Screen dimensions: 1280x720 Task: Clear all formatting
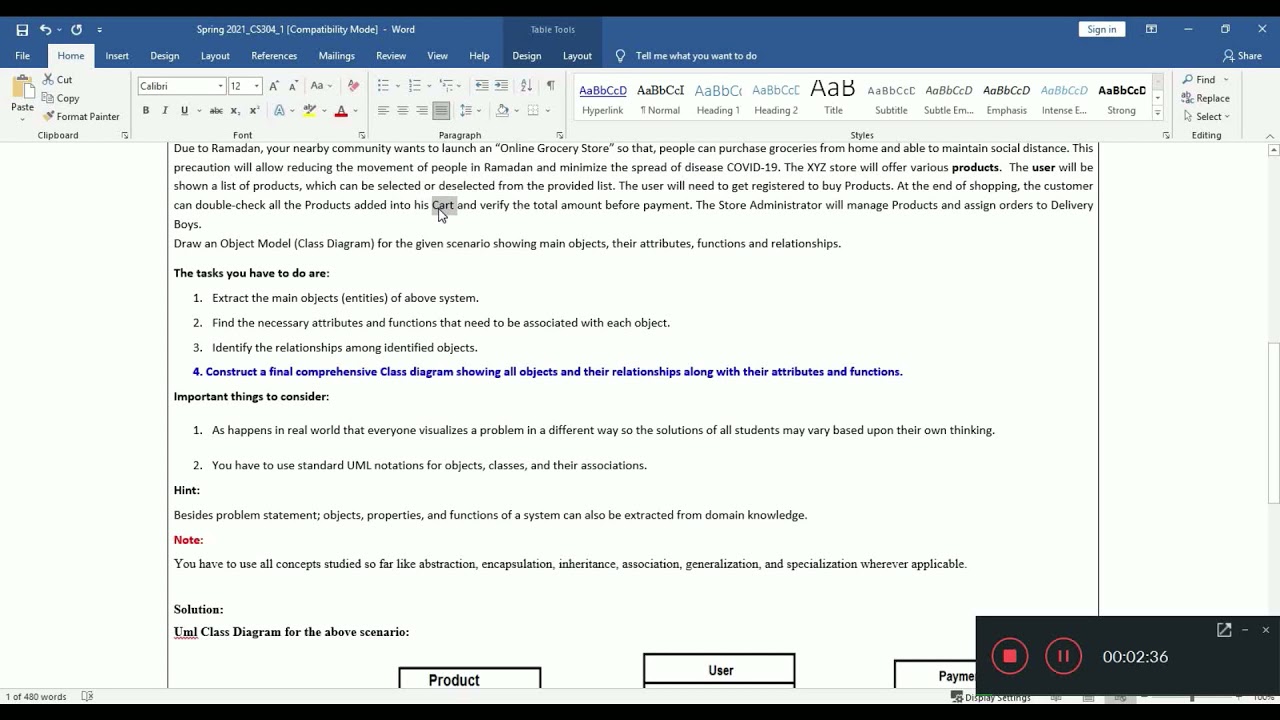352,86
